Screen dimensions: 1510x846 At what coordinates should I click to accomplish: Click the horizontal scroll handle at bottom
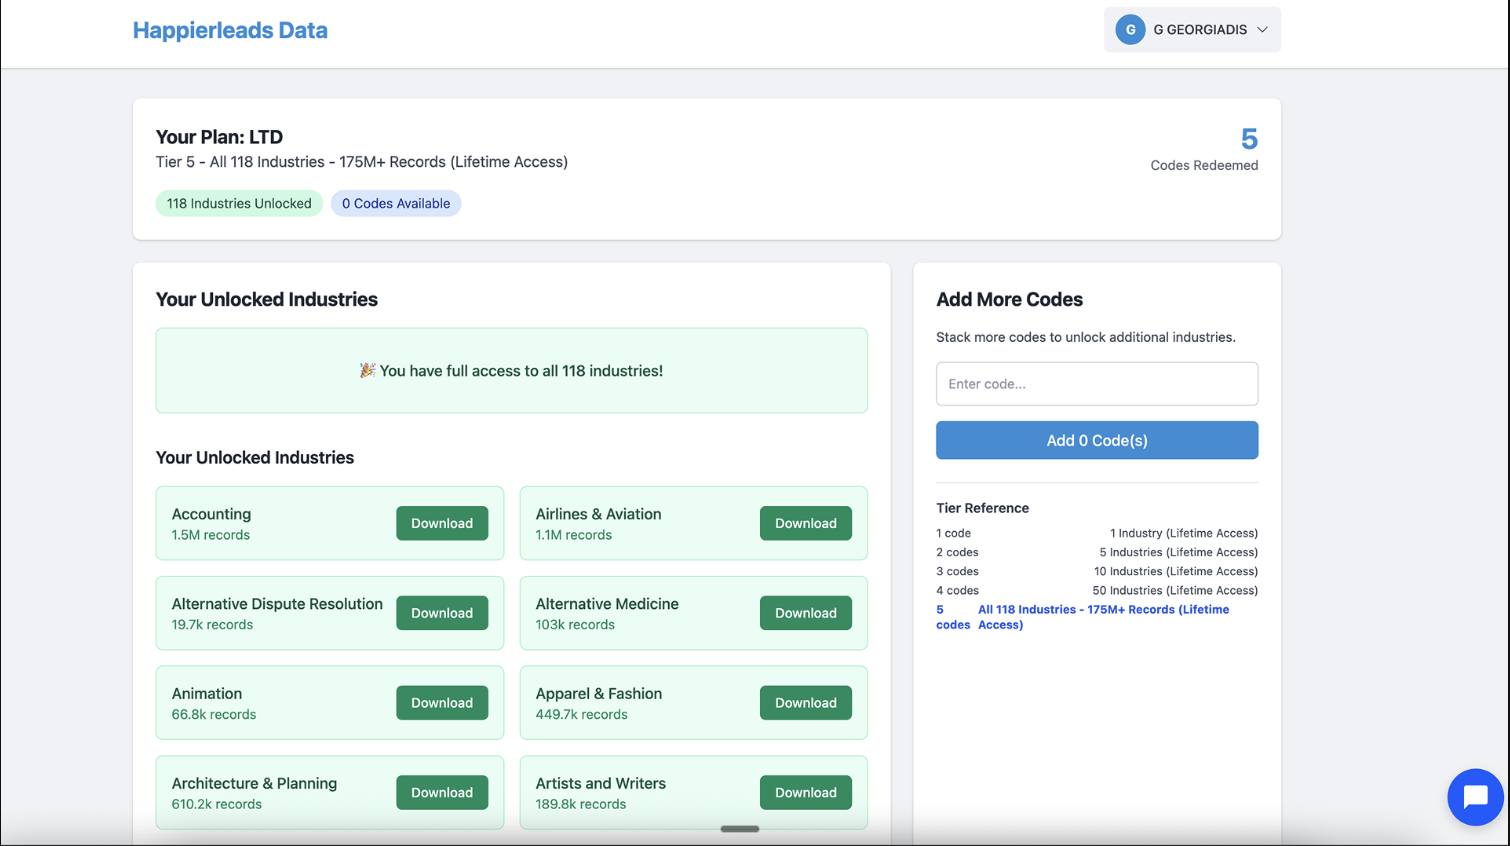click(740, 829)
